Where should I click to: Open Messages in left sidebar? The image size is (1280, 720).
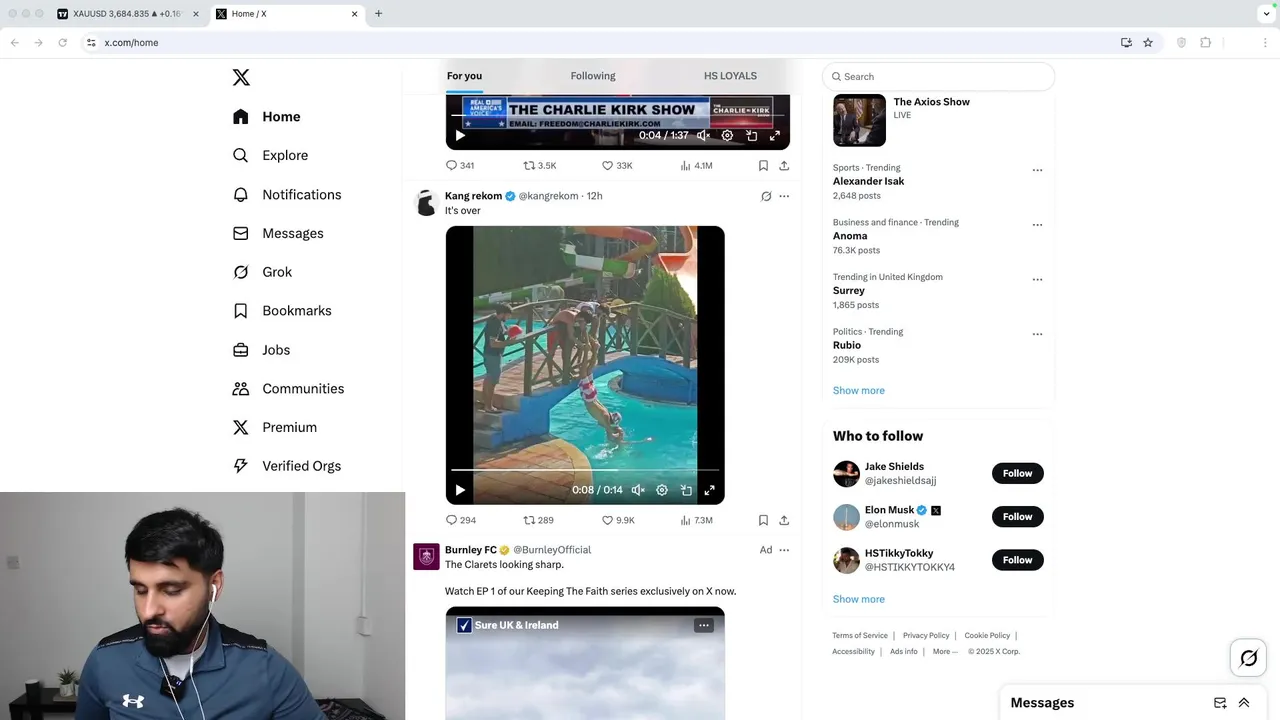click(278, 233)
